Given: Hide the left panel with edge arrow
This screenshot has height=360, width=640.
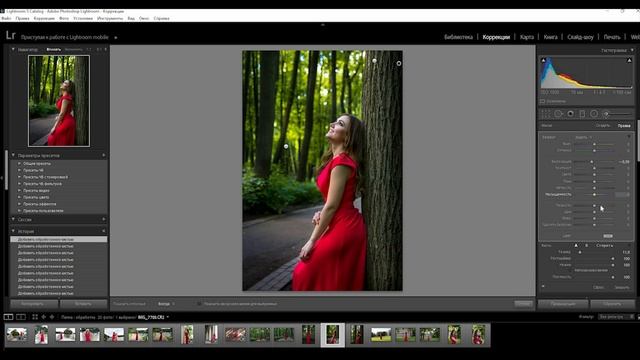Looking at the screenshot, I should tap(2, 178).
